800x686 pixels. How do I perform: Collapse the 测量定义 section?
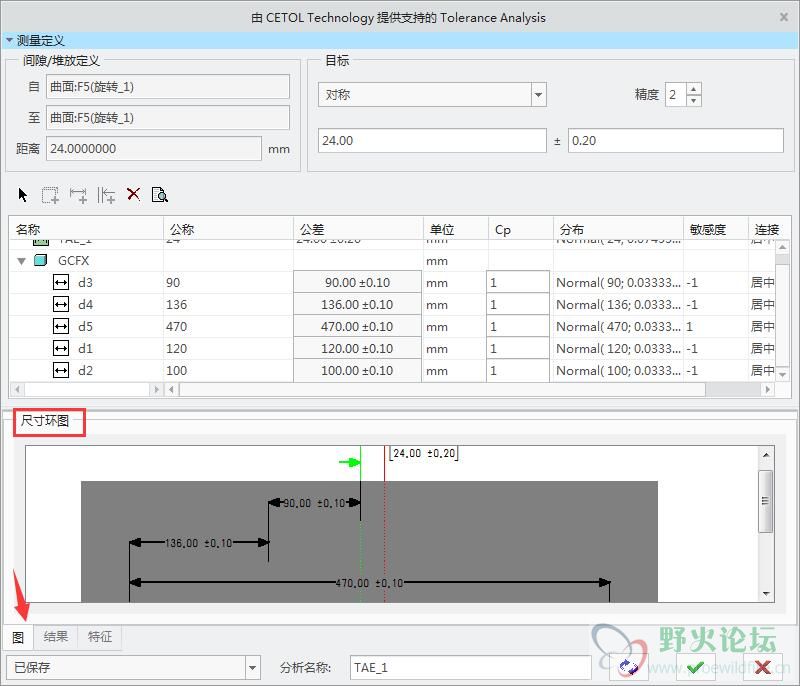click(9, 40)
